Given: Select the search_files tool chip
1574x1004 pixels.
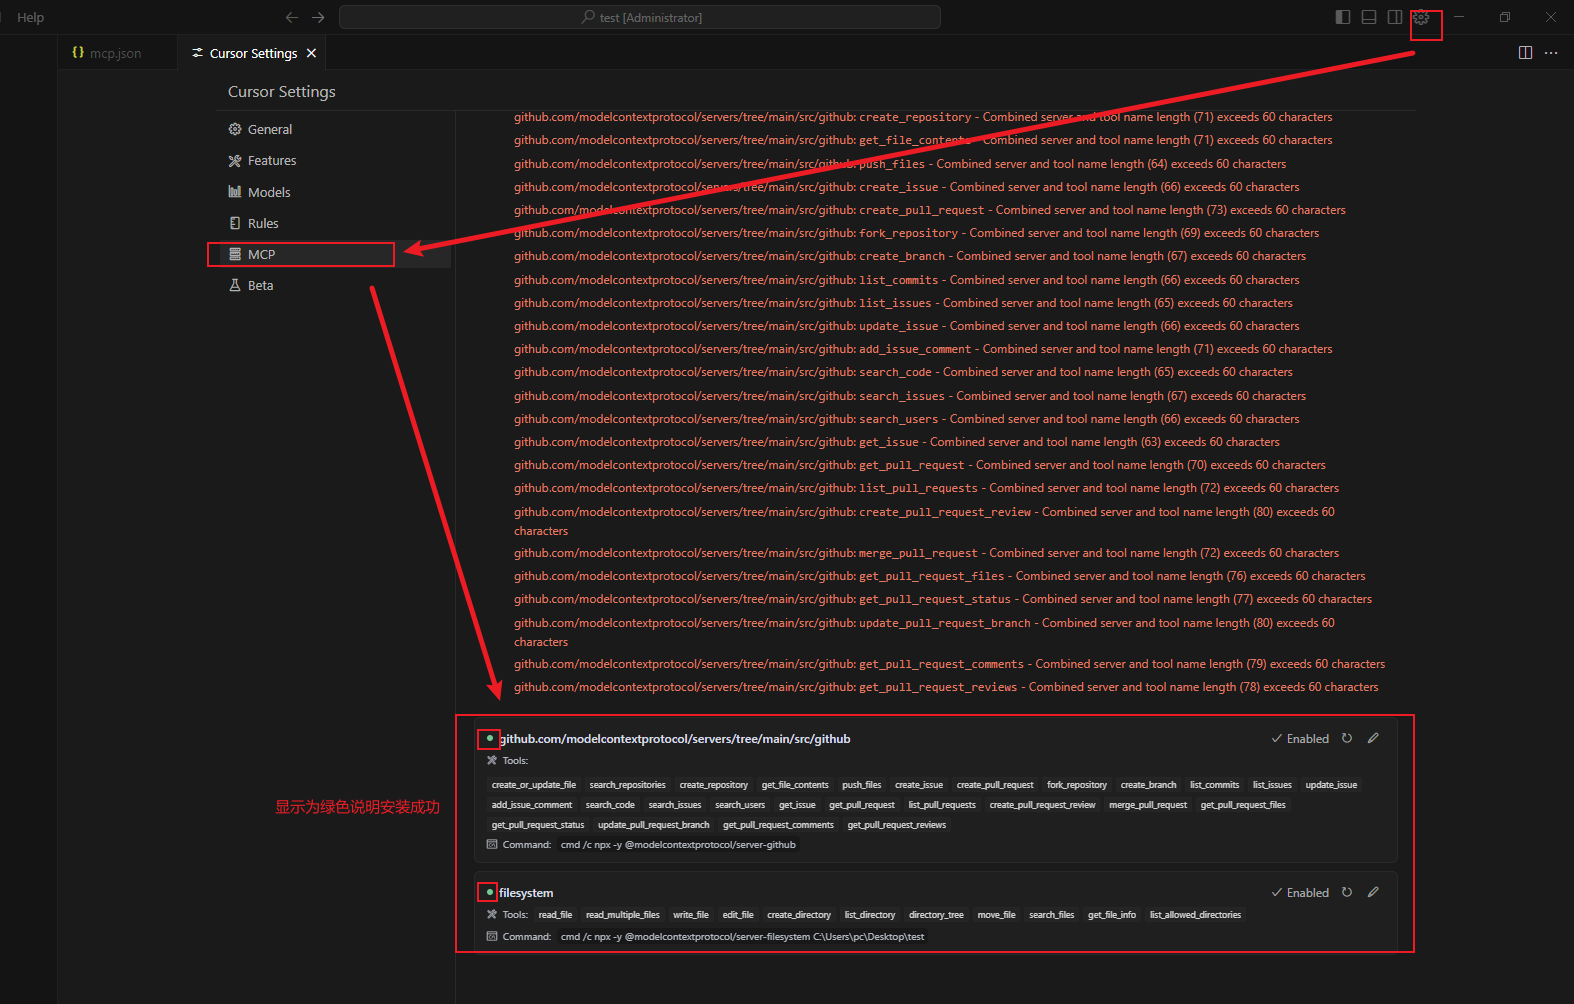Looking at the screenshot, I should point(1052,915).
